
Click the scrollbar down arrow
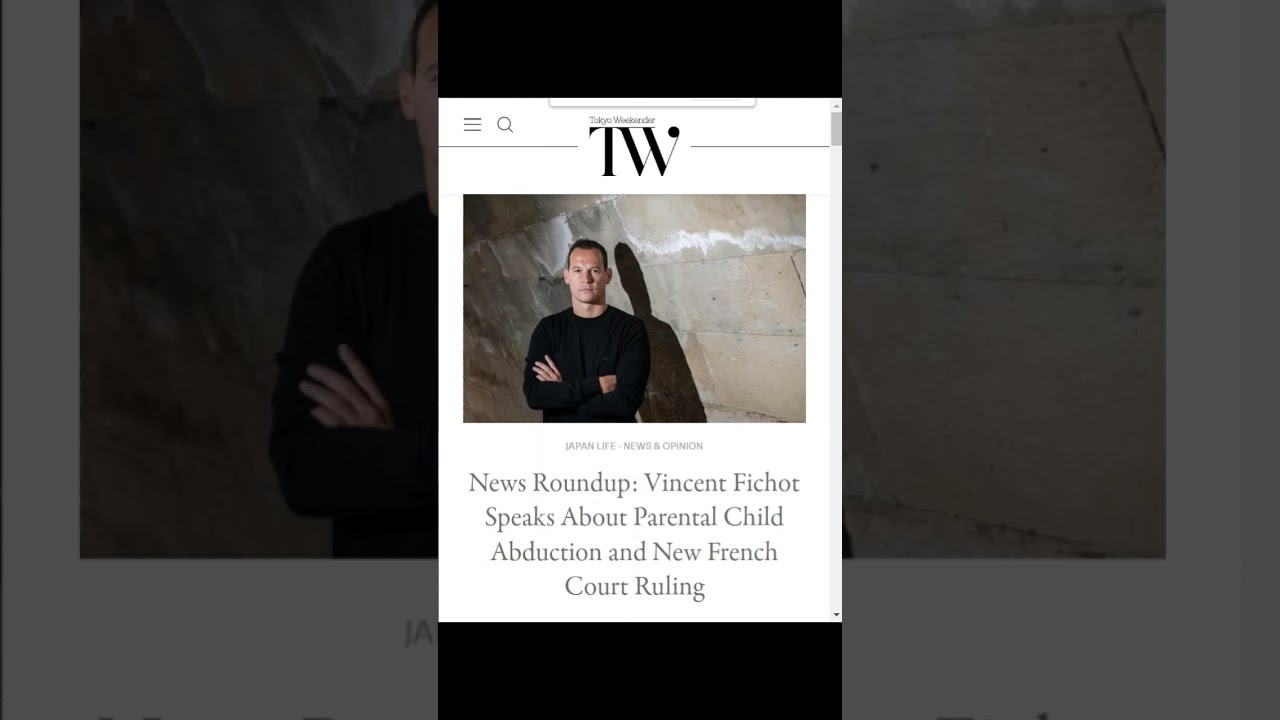click(836, 615)
